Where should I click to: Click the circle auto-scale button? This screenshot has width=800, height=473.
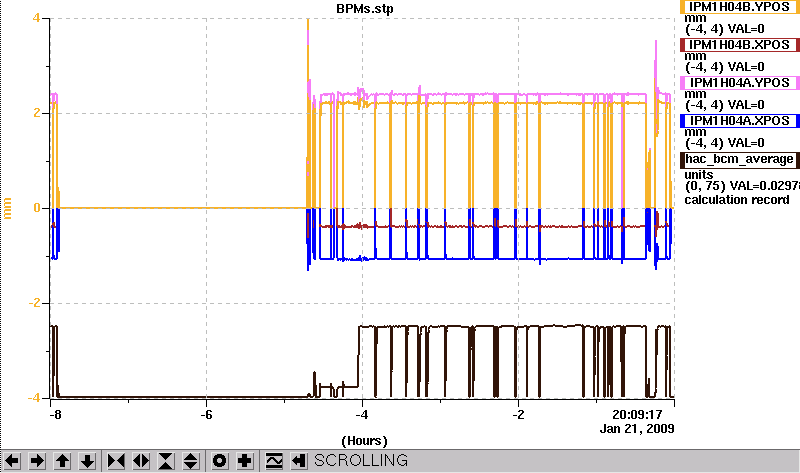(x=219, y=461)
